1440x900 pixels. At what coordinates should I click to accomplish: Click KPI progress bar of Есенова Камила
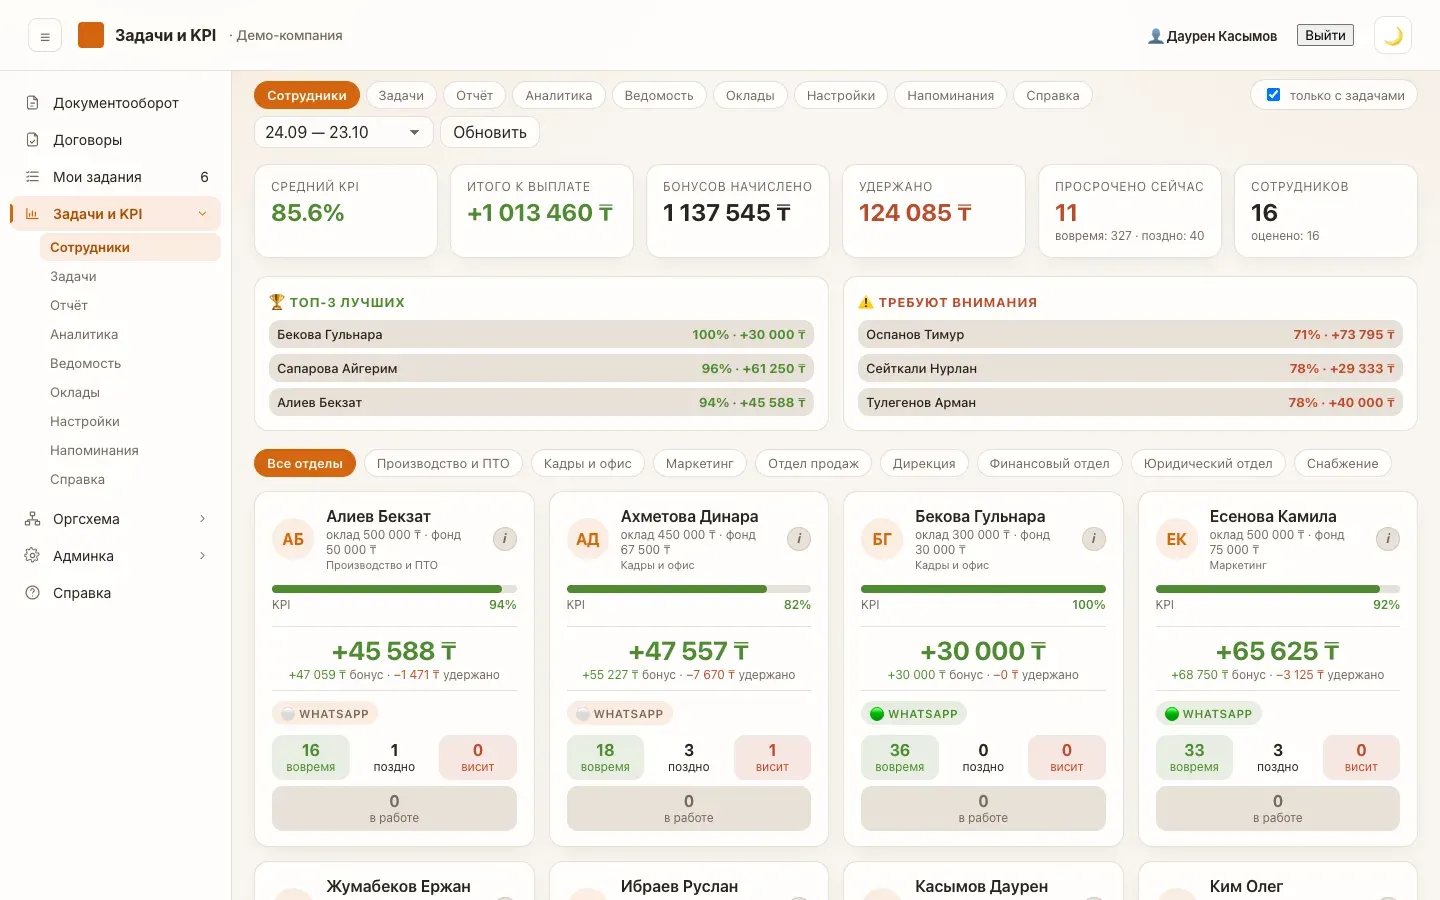[1278, 589]
